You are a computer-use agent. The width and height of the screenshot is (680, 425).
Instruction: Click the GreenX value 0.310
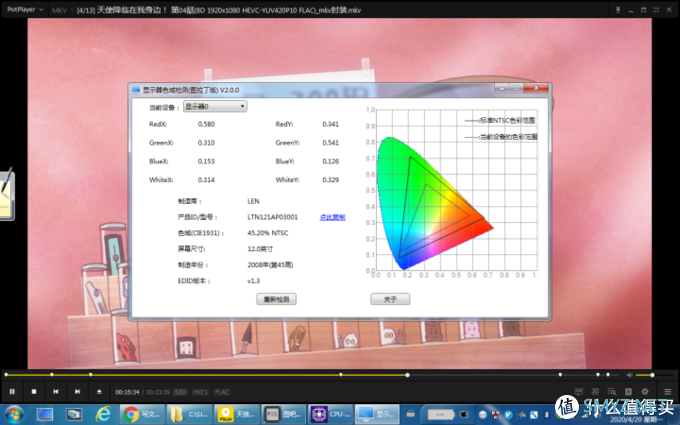pyautogui.click(x=206, y=143)
